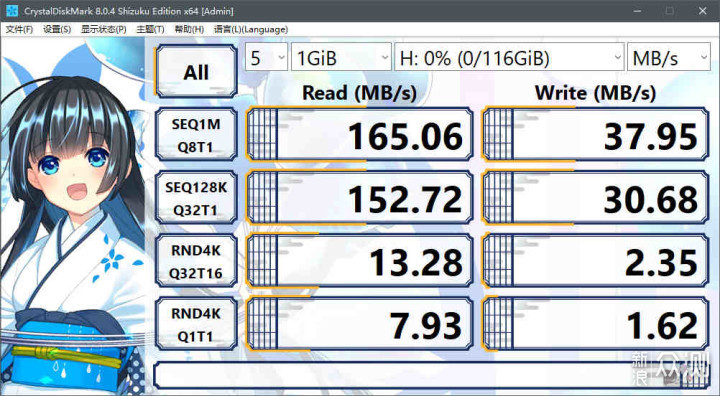Viewport: 720px width, 396px height.
Task: Run all benchmarks with the All button
Action: click(x=196, y=72)
